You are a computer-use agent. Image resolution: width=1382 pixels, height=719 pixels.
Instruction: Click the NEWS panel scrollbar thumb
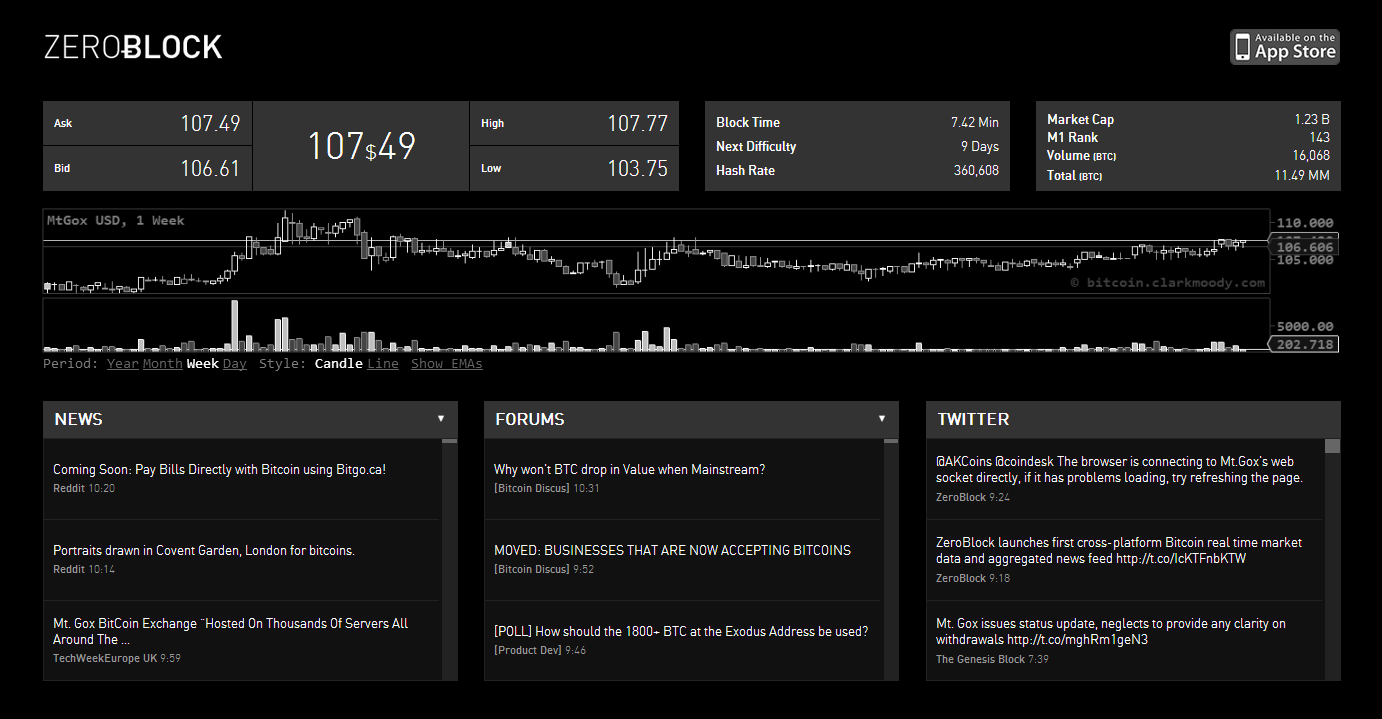click(450, 441)
